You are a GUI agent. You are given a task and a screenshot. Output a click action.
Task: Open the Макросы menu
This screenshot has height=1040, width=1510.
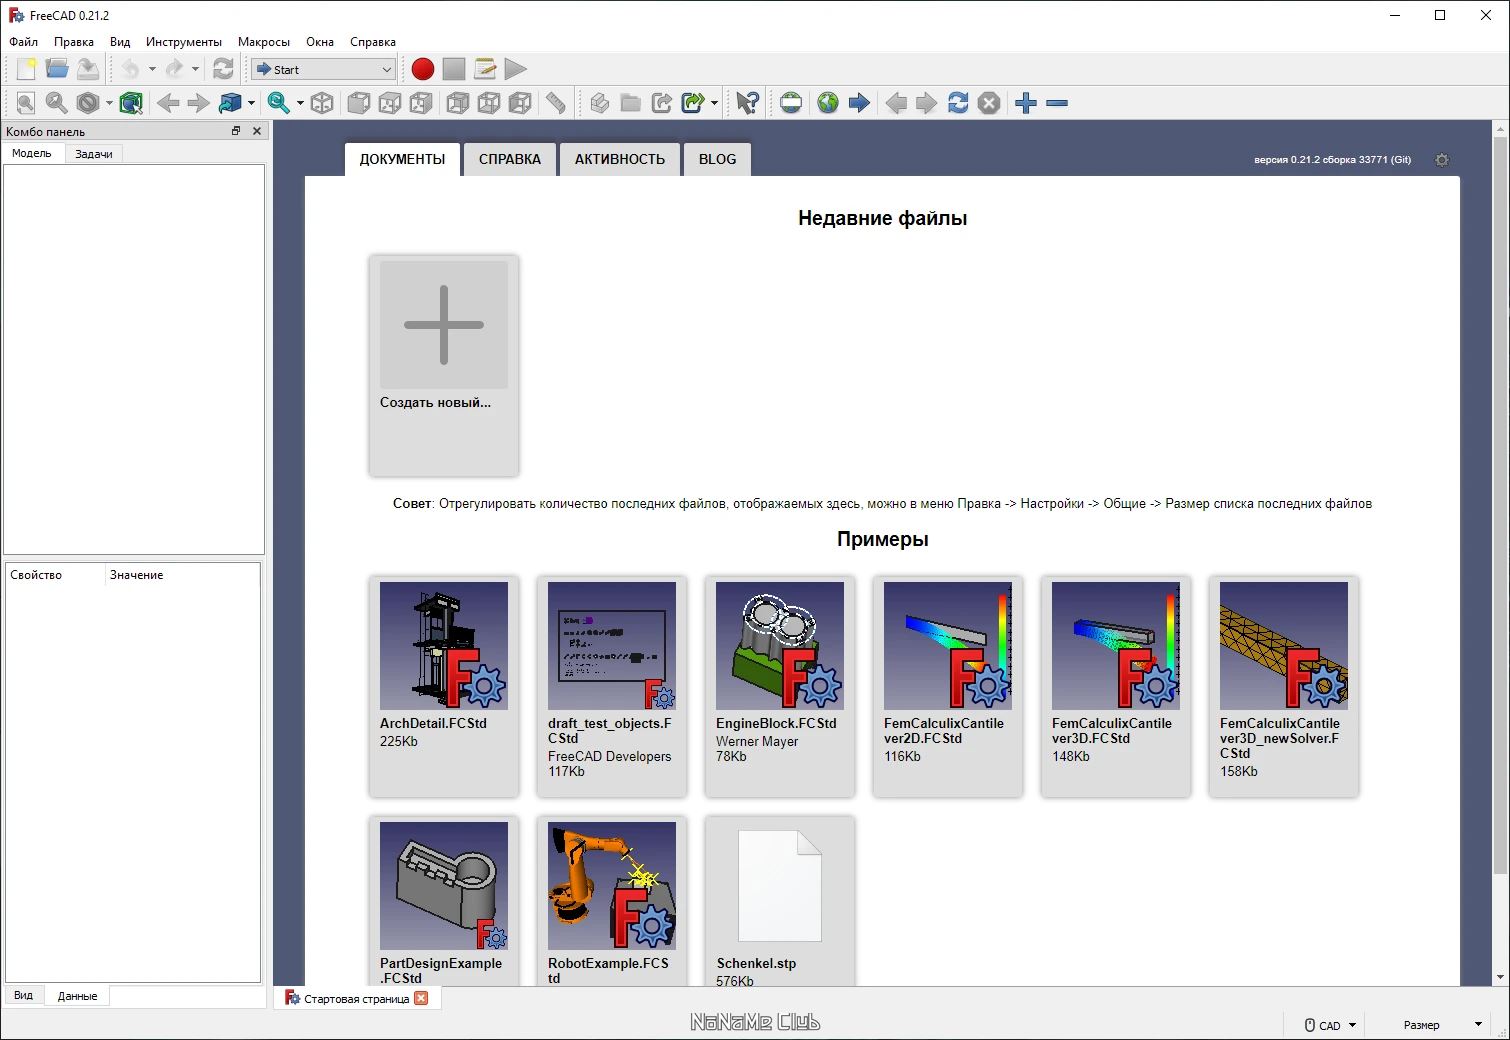264,42
